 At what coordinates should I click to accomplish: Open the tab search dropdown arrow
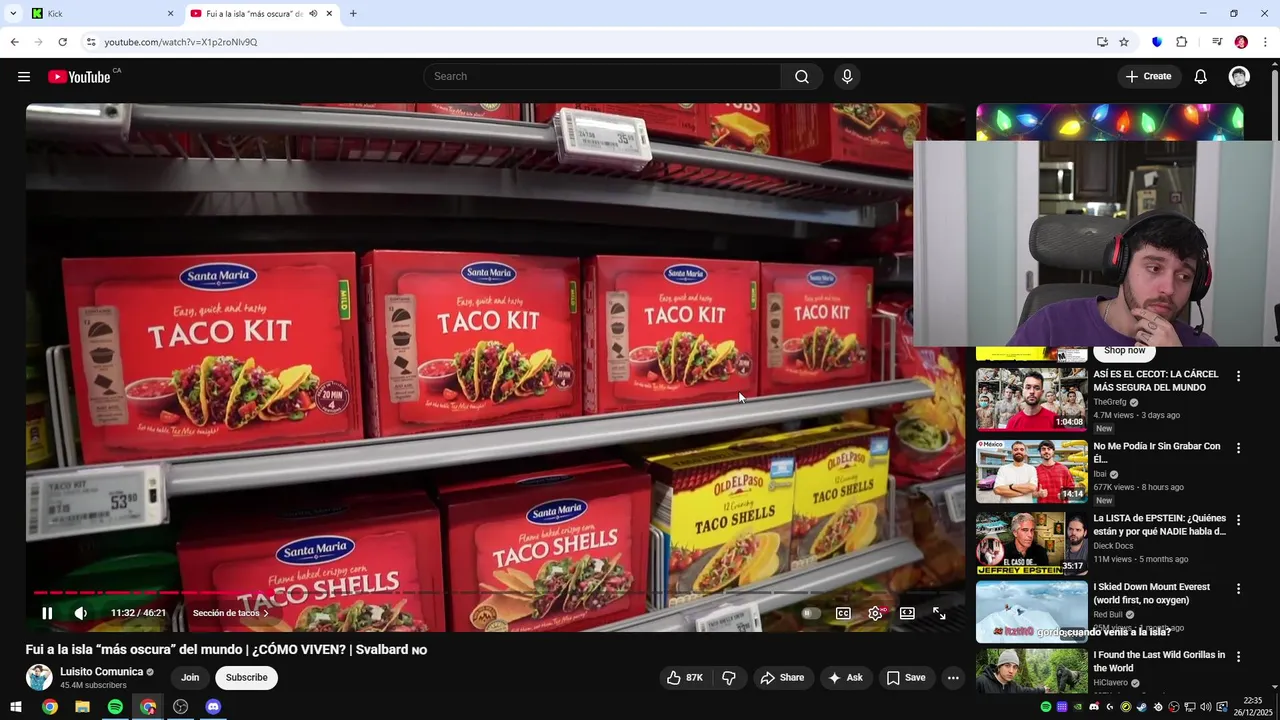(x=13, y=14)
